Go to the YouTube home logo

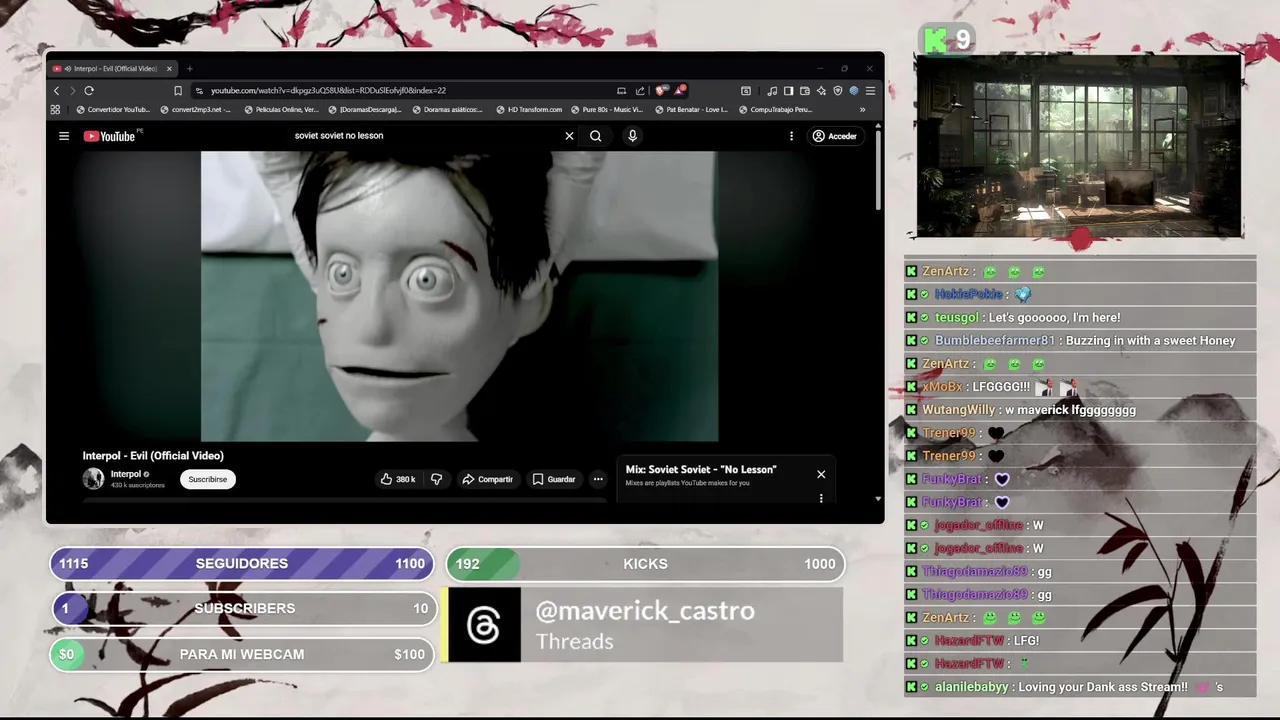pos(109,136)
